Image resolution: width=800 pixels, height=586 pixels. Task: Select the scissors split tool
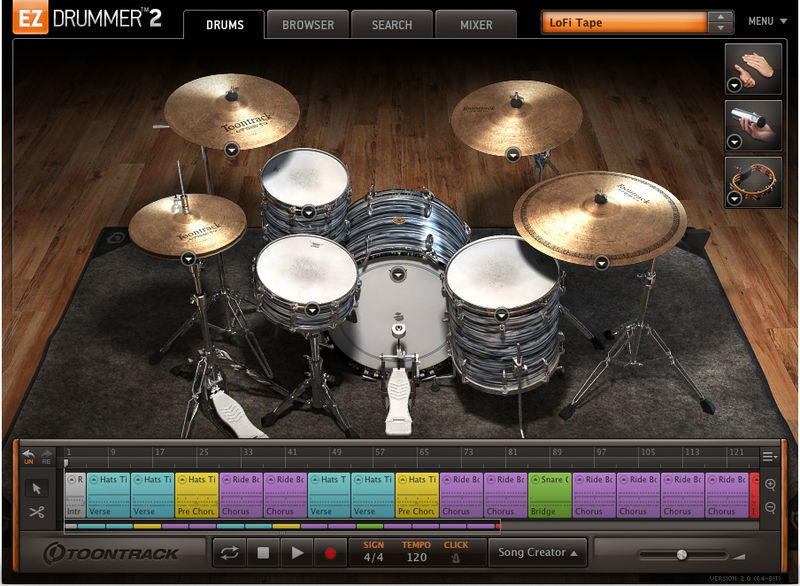[36, 512]
